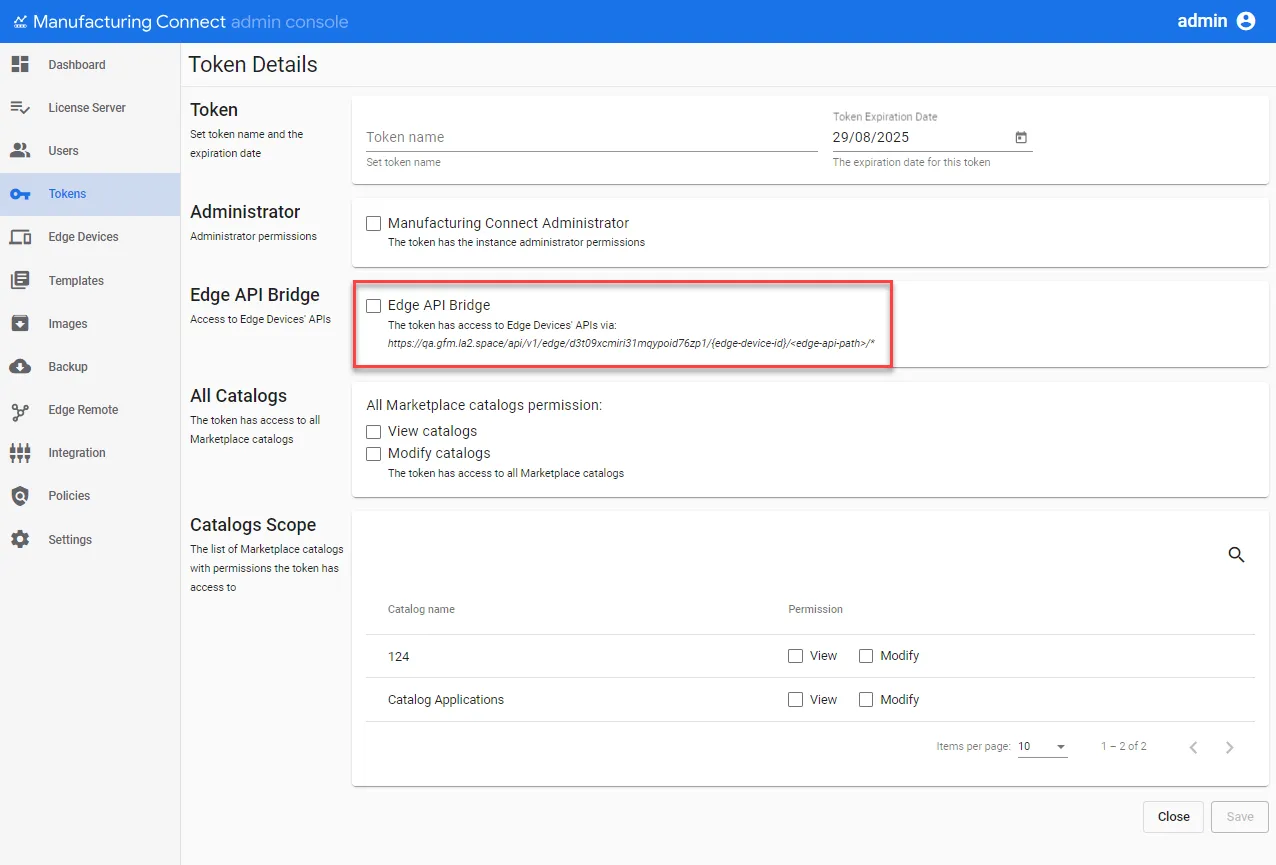This screenshot has width=1276, height=865.
Task: Open the Settings menu item
Action: [x=90, y=540]
